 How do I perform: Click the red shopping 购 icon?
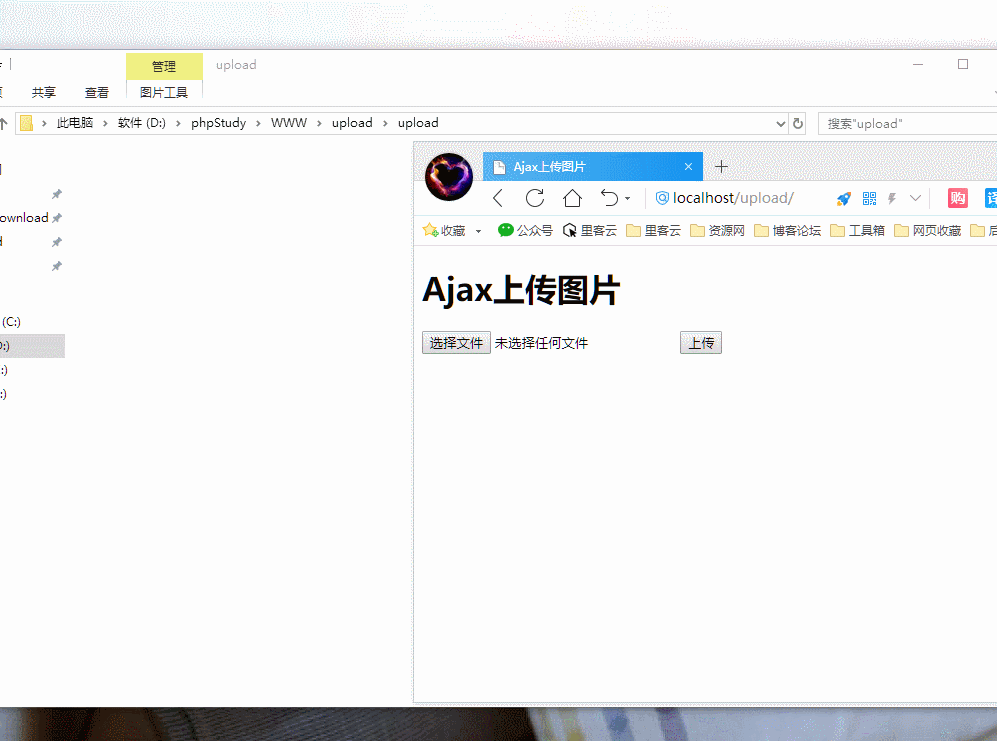tap(957, 198)
